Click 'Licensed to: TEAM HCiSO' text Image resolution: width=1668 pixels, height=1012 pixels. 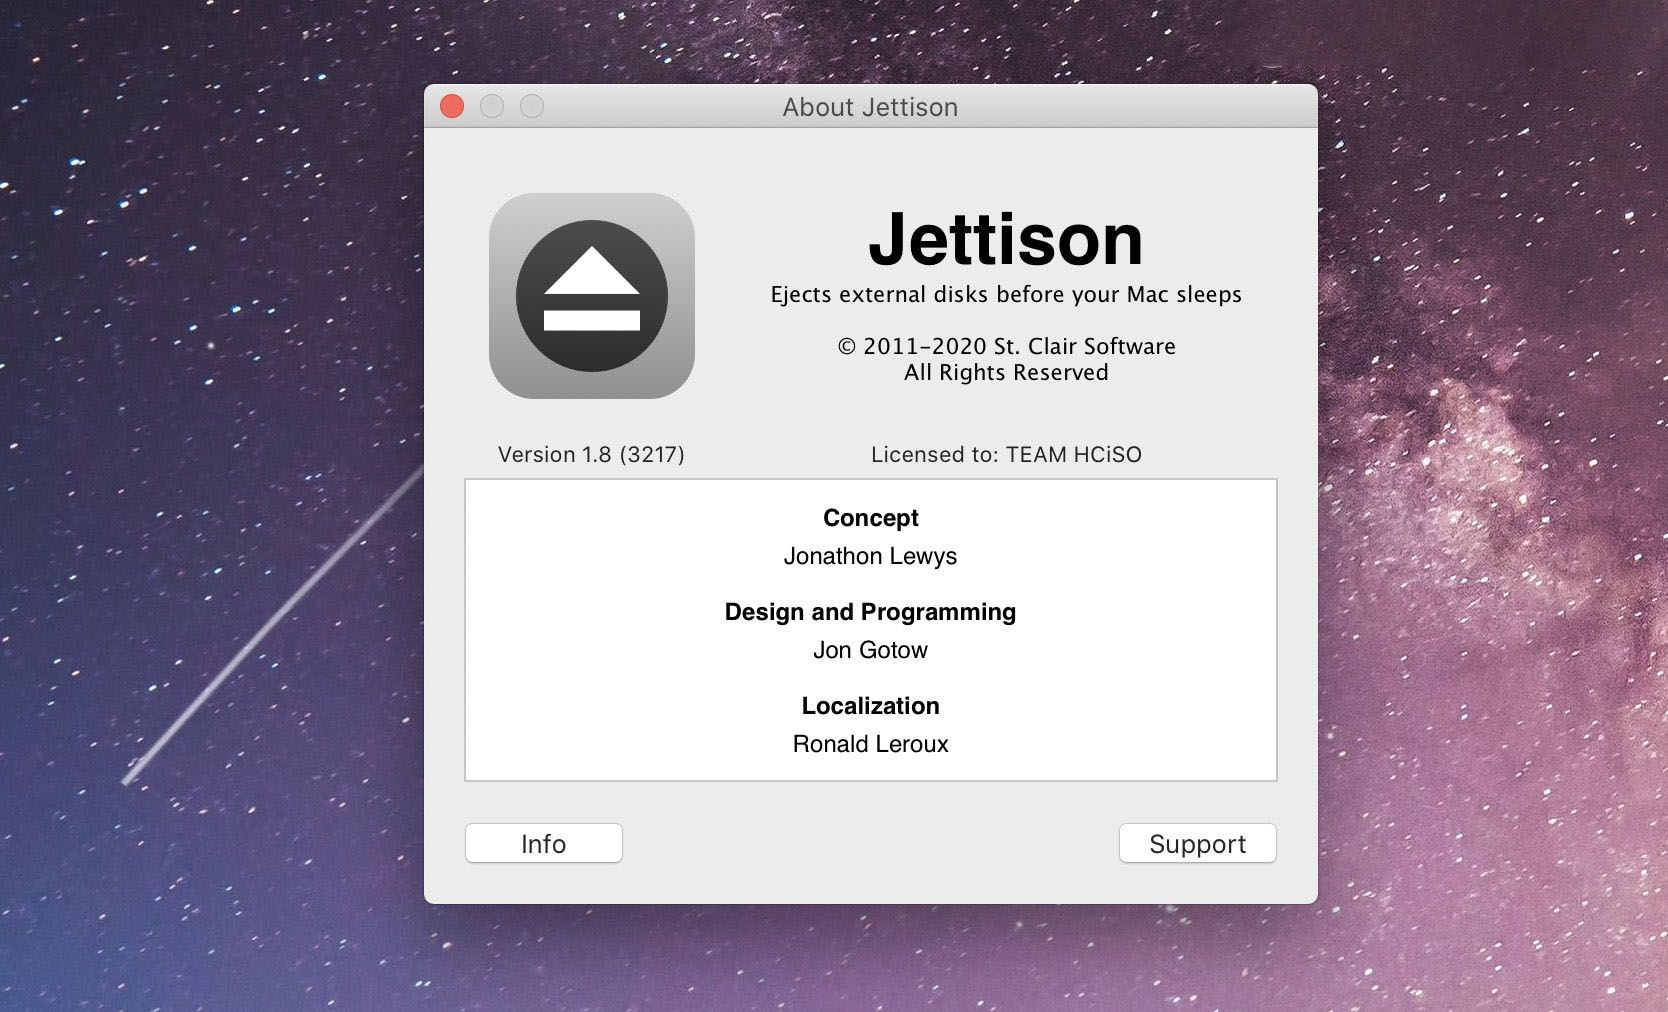1006,454
